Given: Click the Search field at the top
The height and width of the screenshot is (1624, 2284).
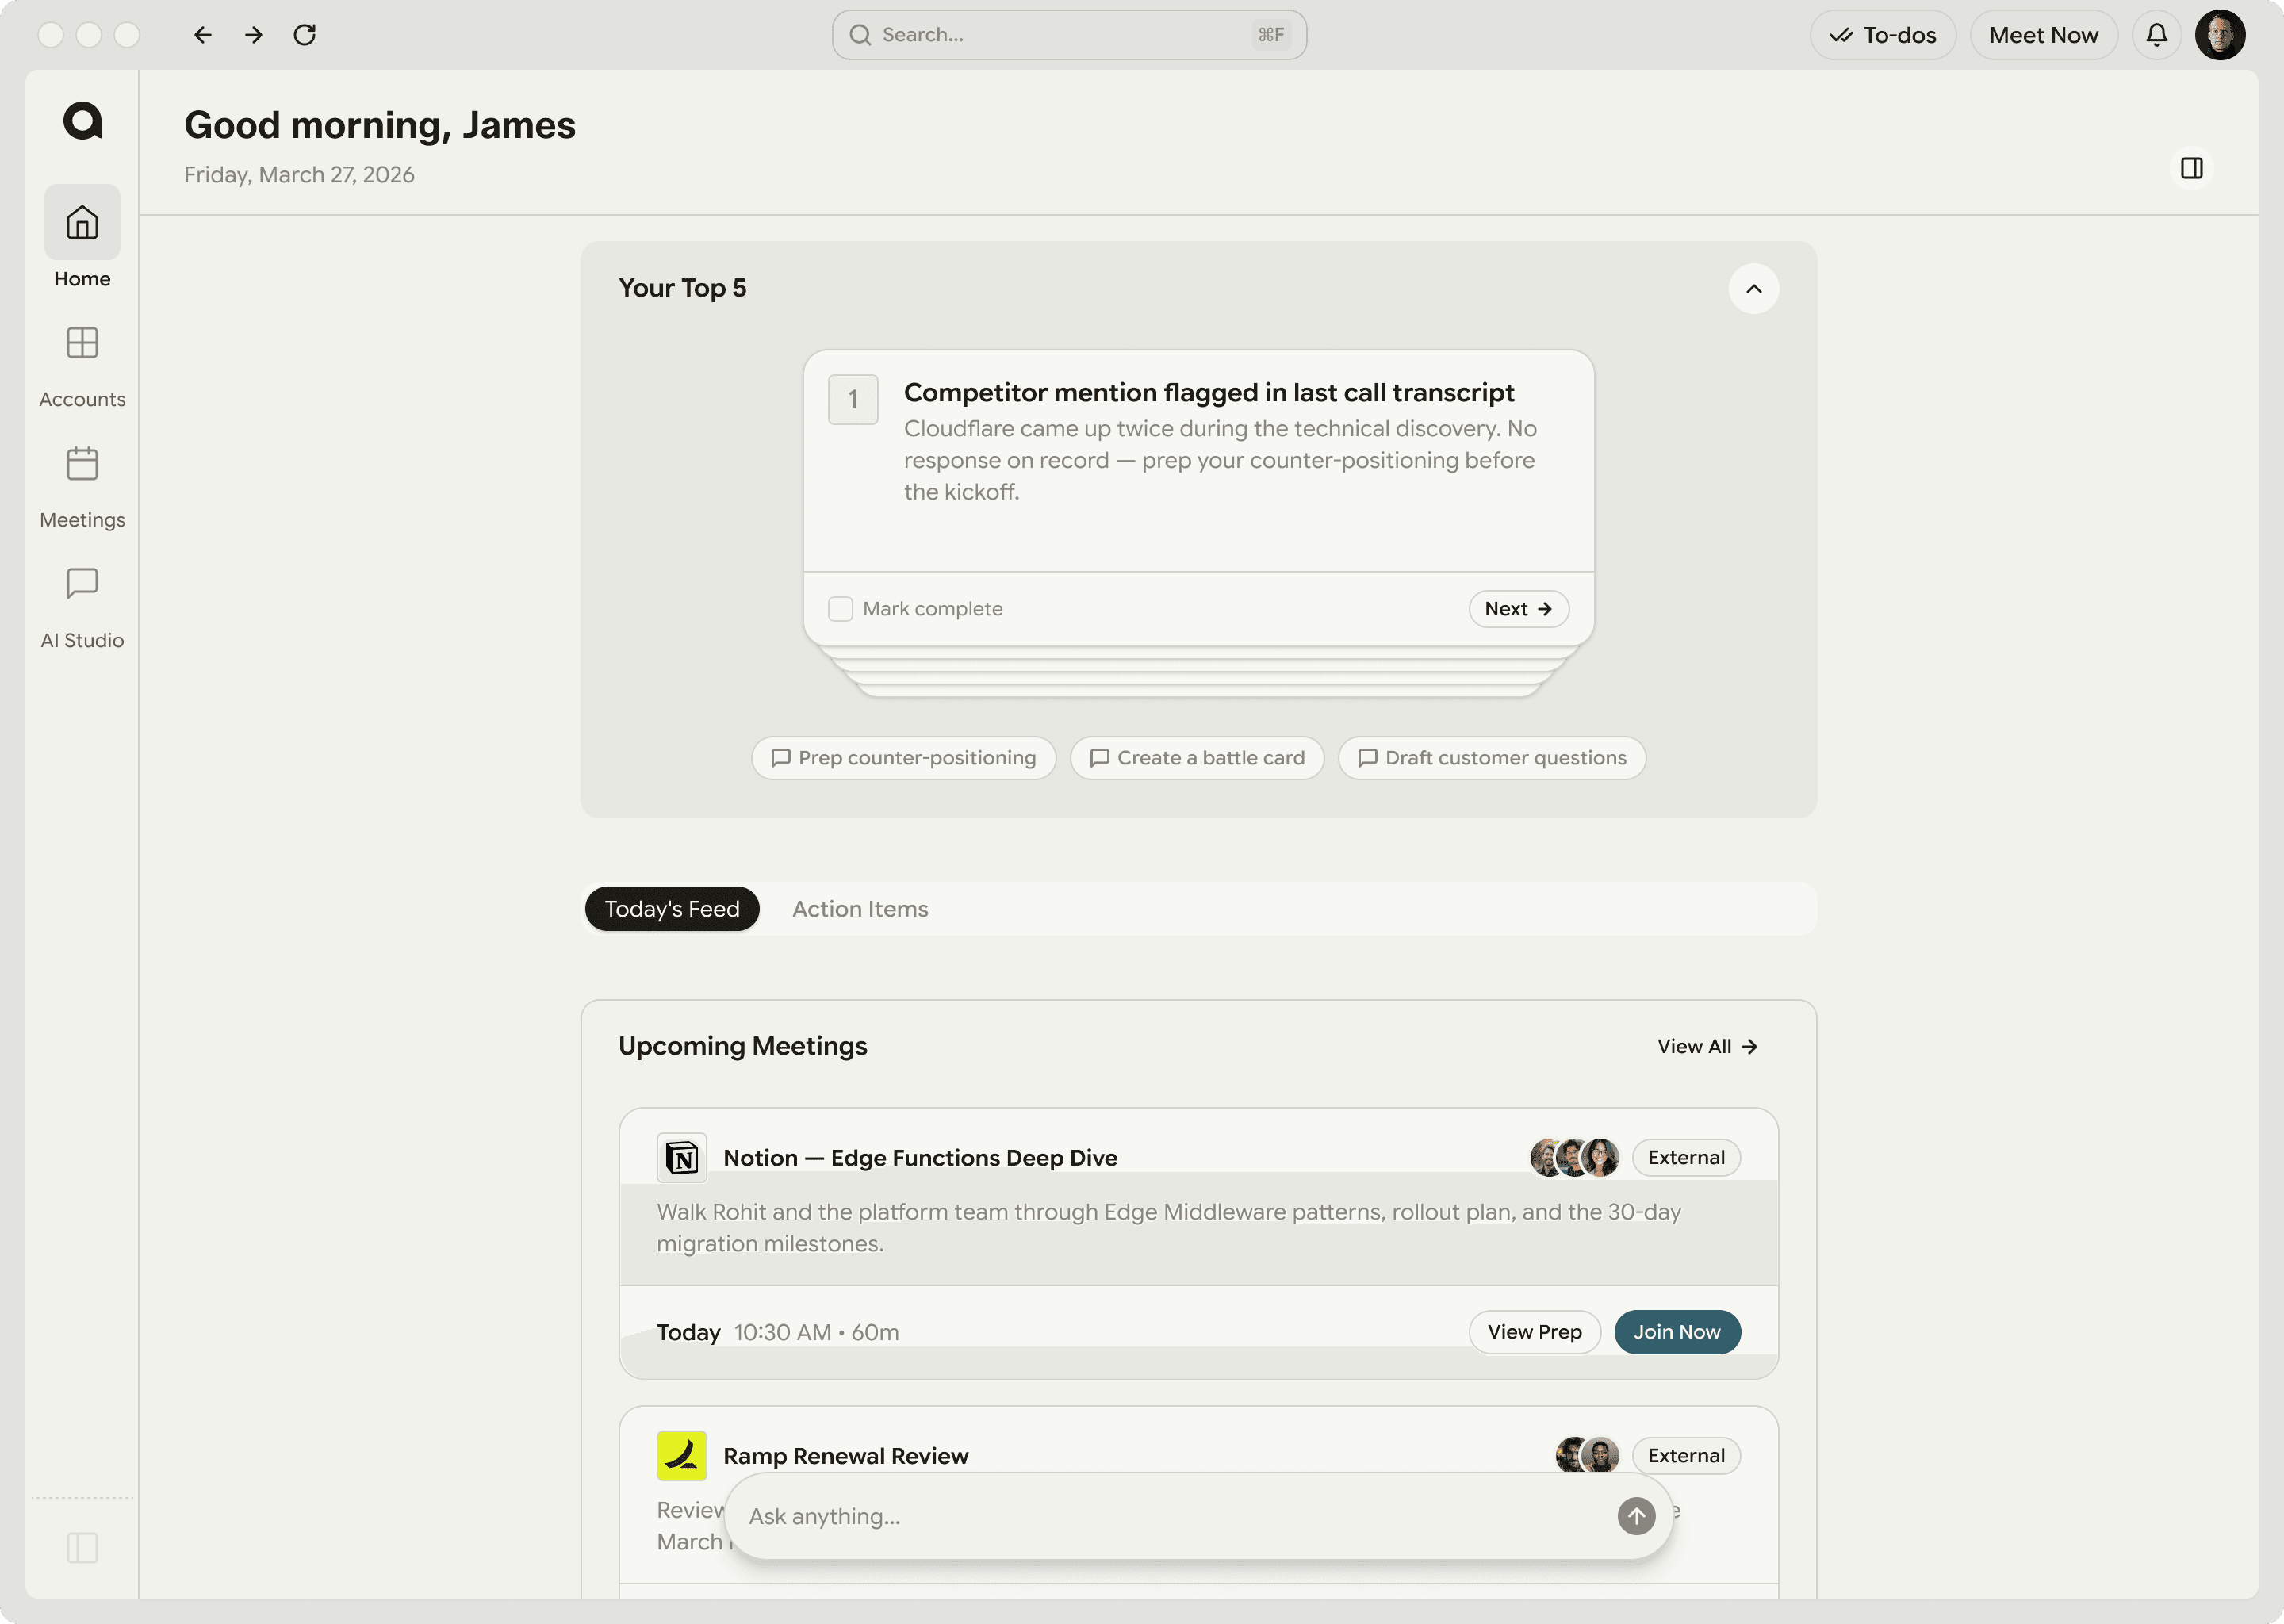Looking at the screenshot, I should pos(1068,34).
